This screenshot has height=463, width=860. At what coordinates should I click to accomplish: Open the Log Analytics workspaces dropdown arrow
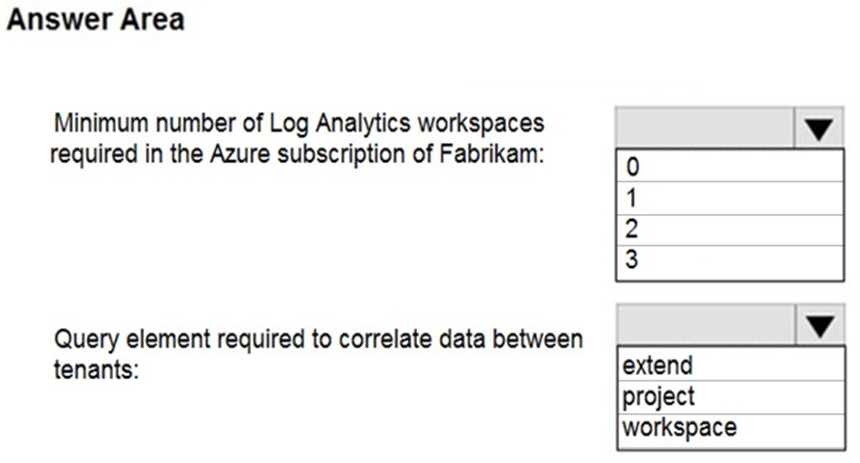818,128
